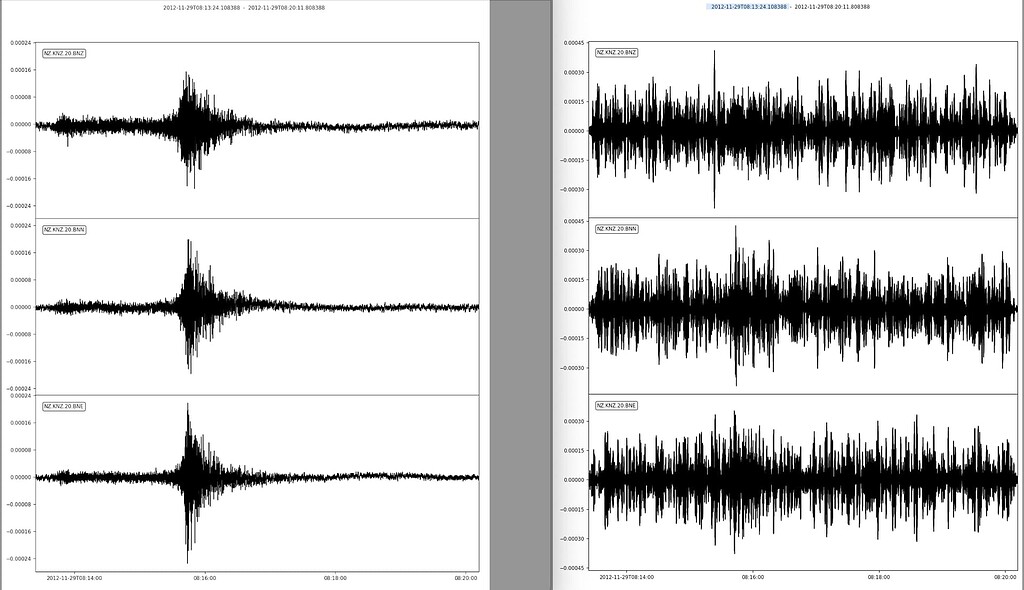1024x590 pixels.
Task: Click the 08:18:00 tick on left time axis
Action: 335,577
